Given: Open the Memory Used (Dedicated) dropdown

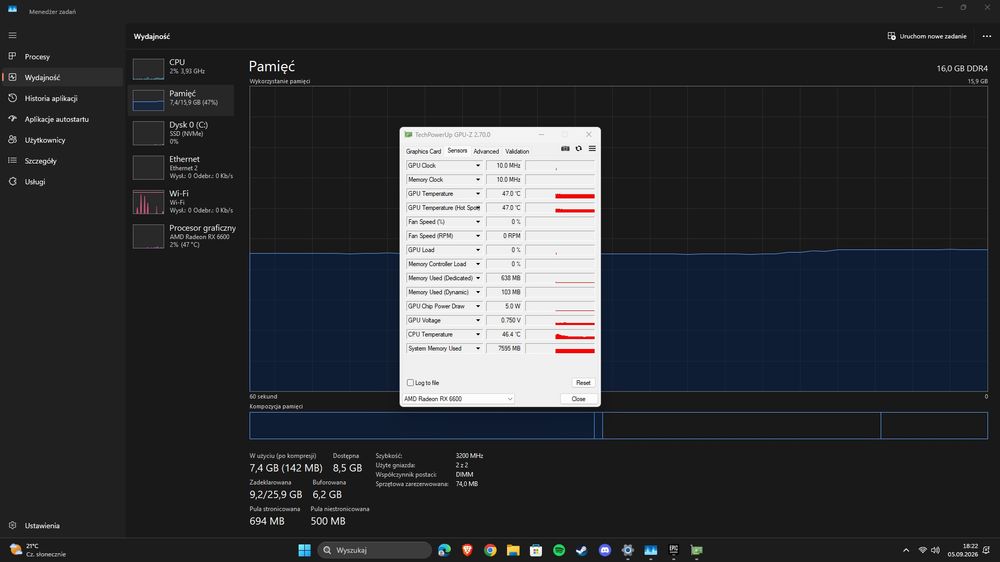Looking at the screenshot, I should click(x=478, y=278).
